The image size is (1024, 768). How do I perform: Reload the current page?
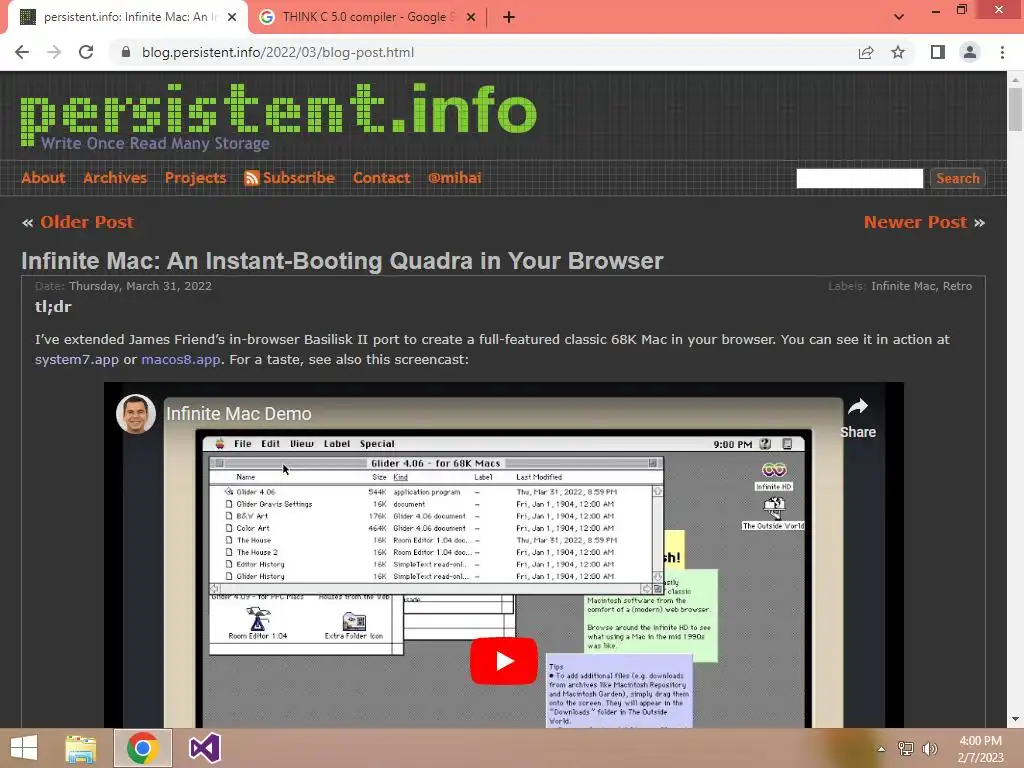[86, 52]
